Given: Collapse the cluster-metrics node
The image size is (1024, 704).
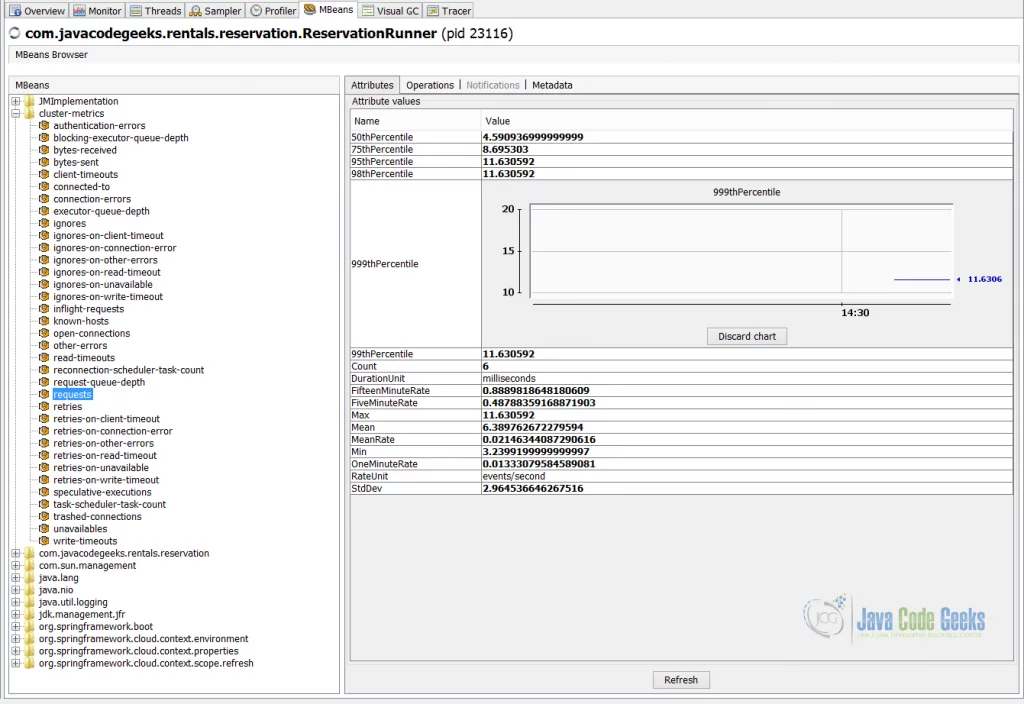Looking at the screenshot, I should point(16,113).
